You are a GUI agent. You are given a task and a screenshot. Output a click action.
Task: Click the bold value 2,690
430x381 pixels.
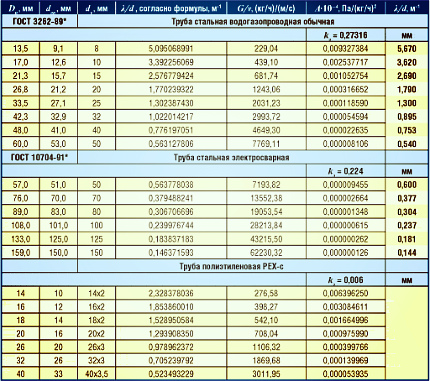pyautogui.click(x=407, y=76)
